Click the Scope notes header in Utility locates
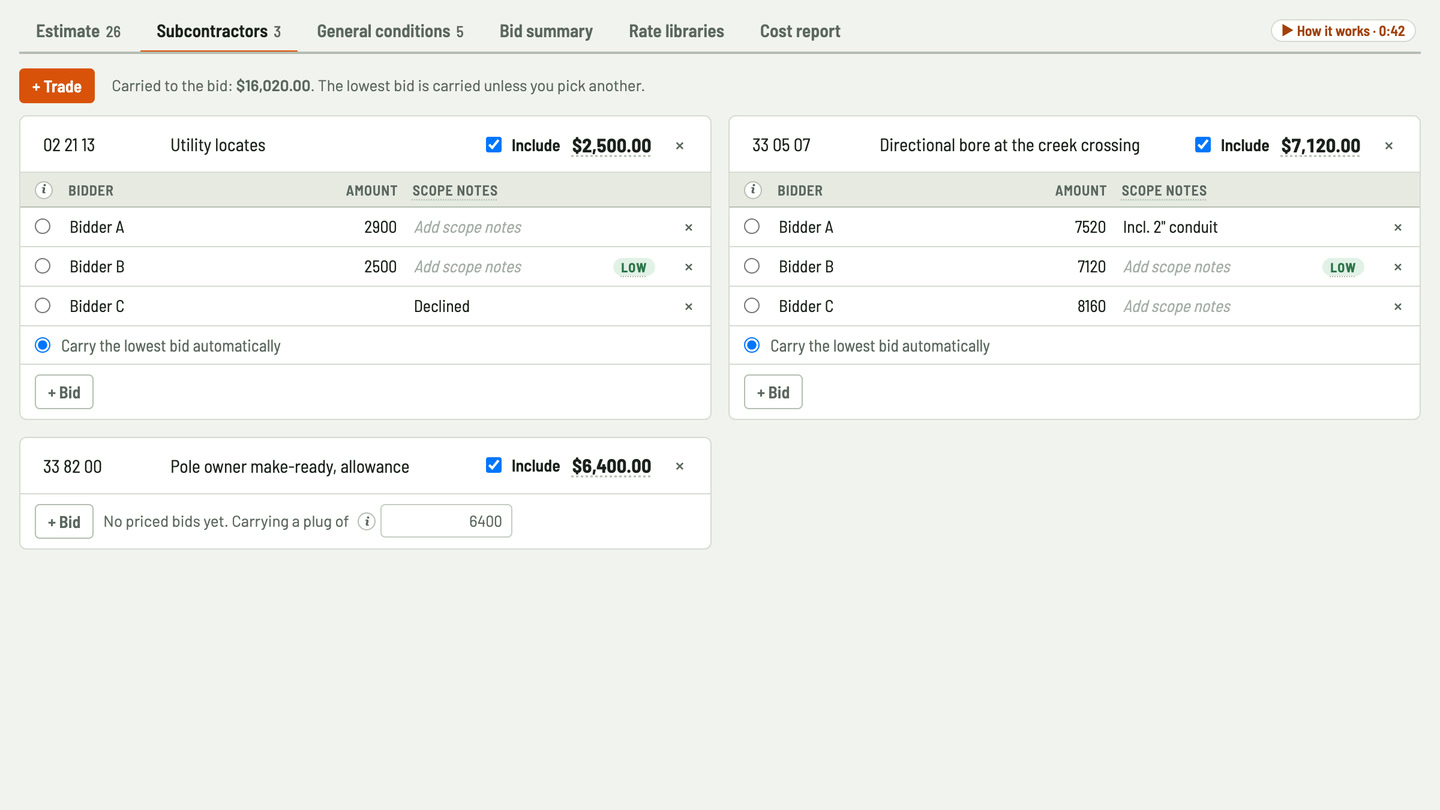The height and width of the screenshot is (810, 1440). [x=455, y=190]
